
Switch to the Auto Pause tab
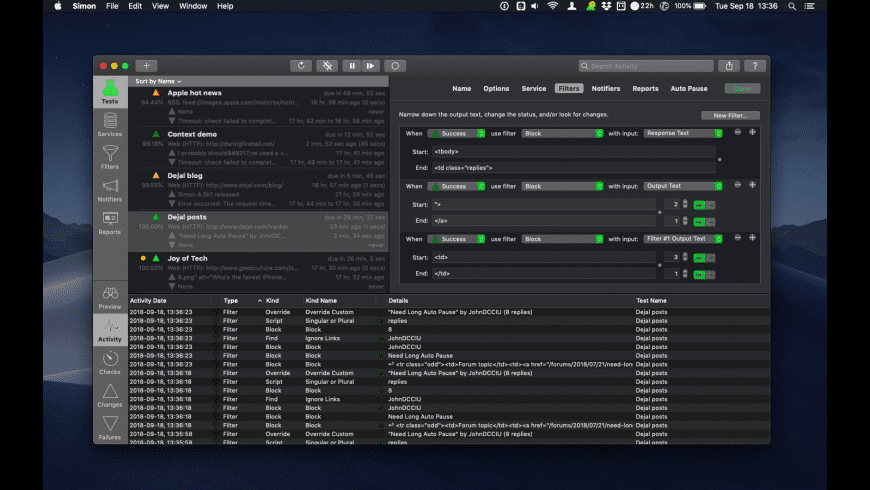tap(689, 88)
